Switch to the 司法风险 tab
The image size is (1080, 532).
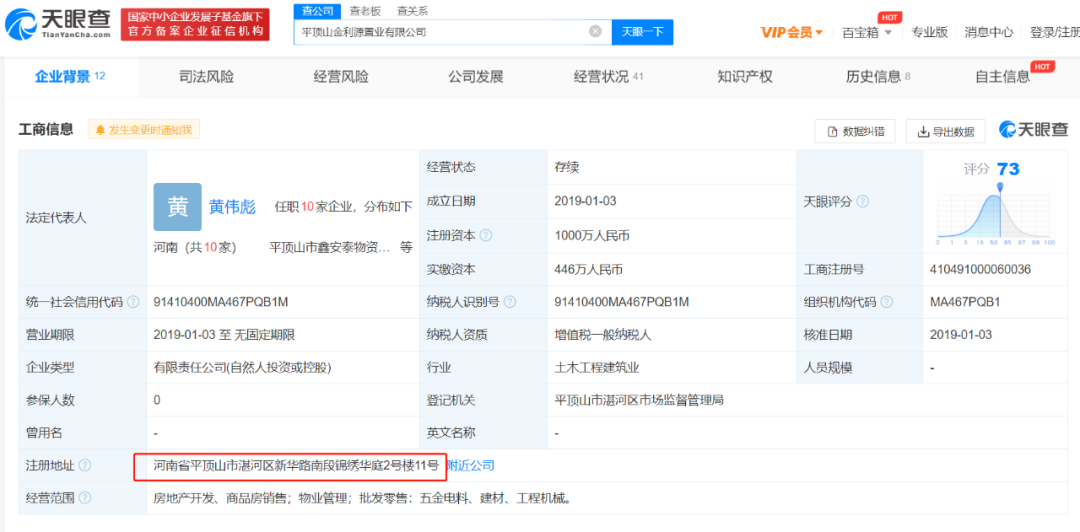[x=206, y=77]
